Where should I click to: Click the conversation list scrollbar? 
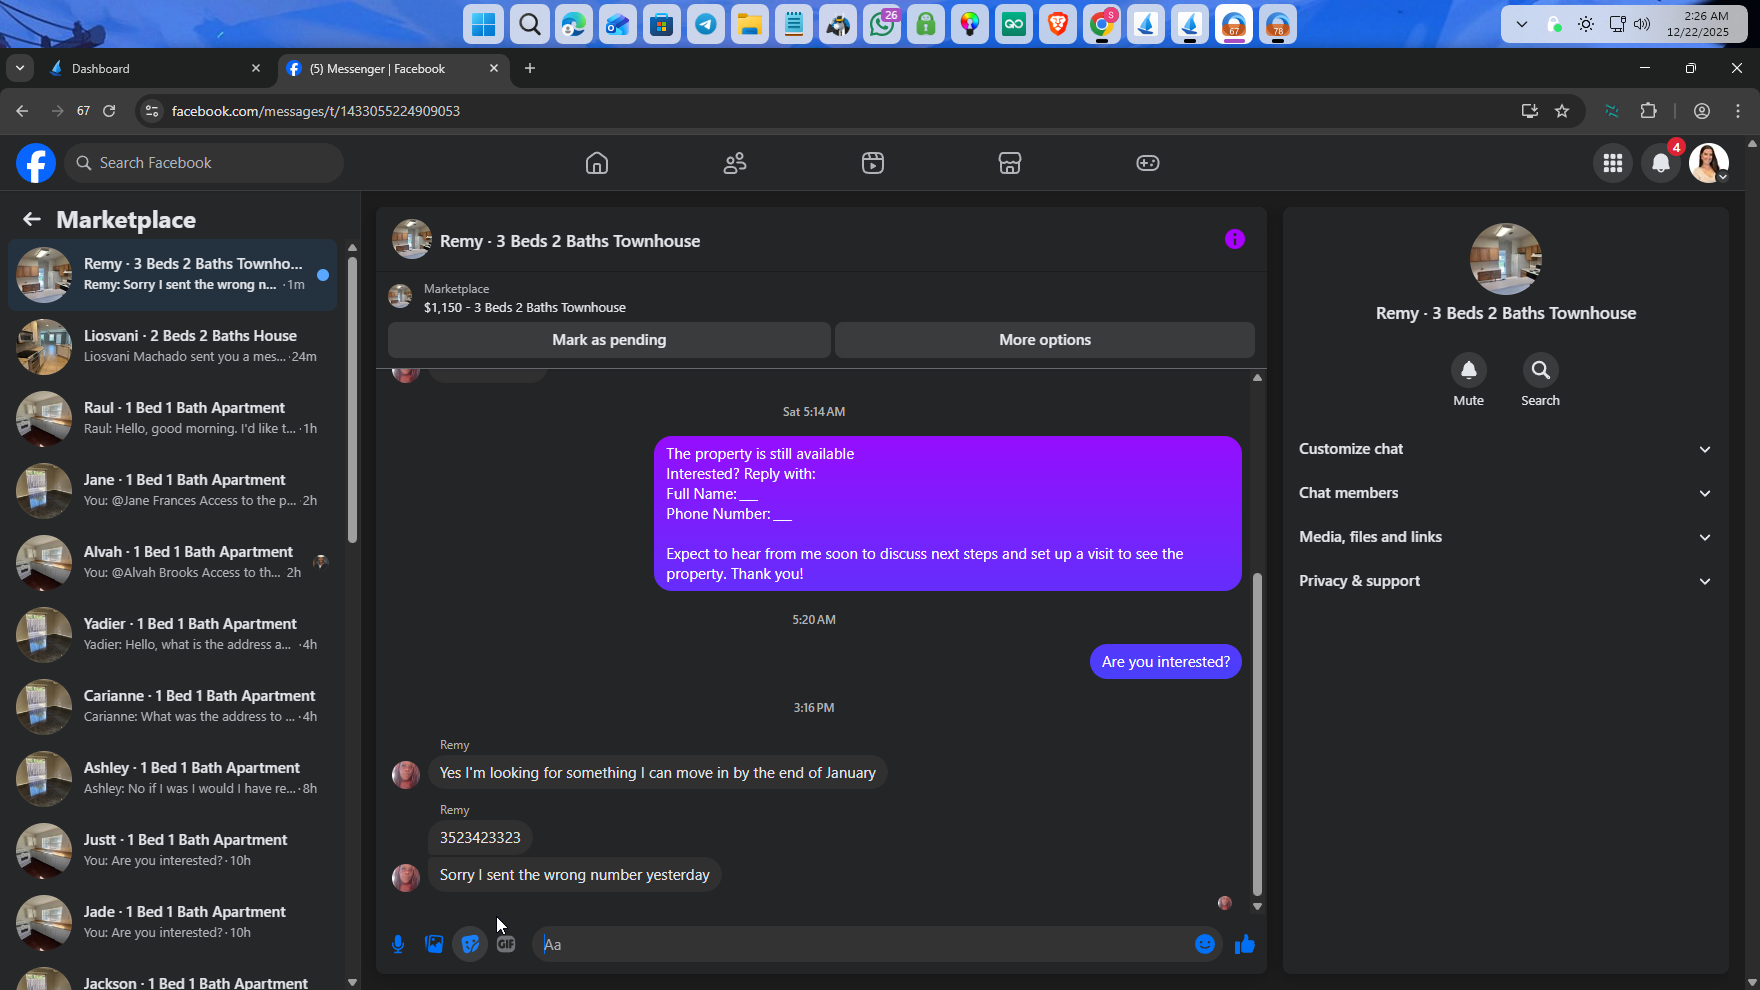352,400
